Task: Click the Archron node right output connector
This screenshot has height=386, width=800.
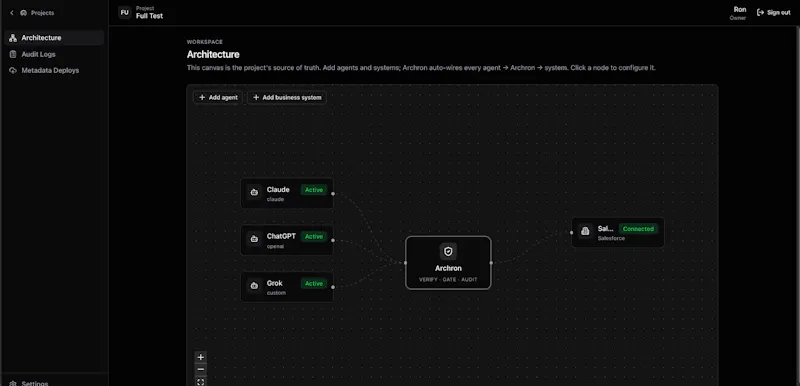Action: 491,263
